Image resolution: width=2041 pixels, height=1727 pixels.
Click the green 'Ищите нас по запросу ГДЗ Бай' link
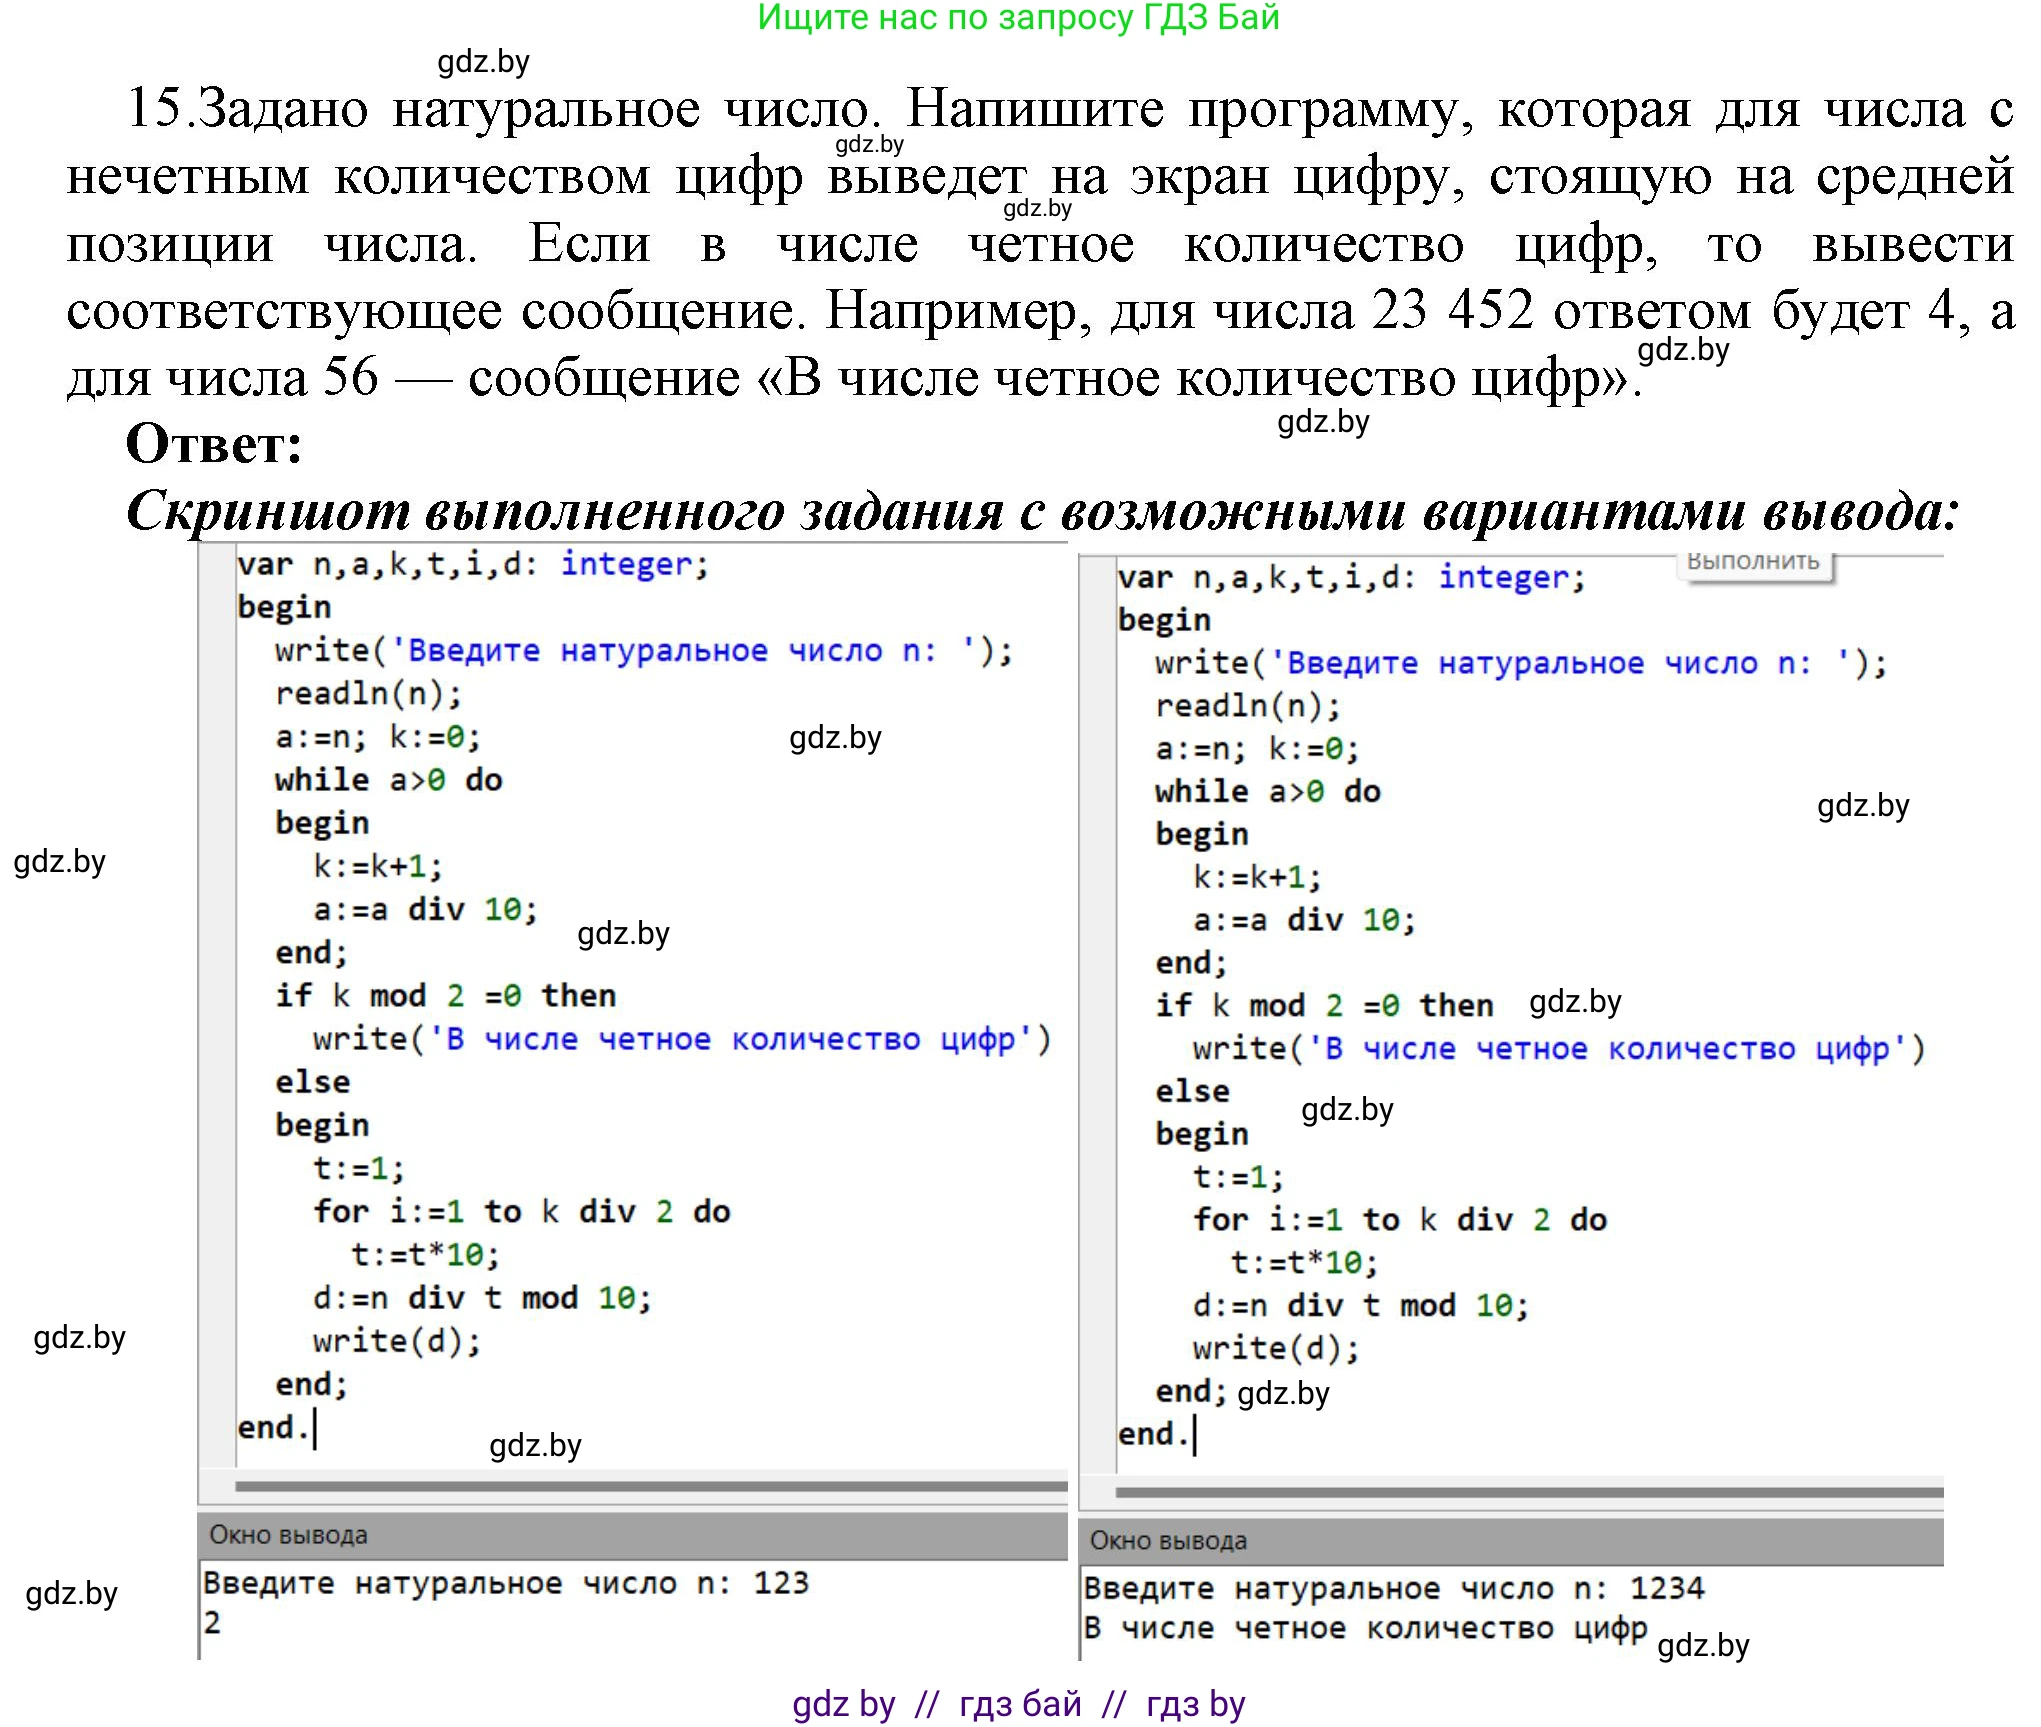tap(1018, 18)
